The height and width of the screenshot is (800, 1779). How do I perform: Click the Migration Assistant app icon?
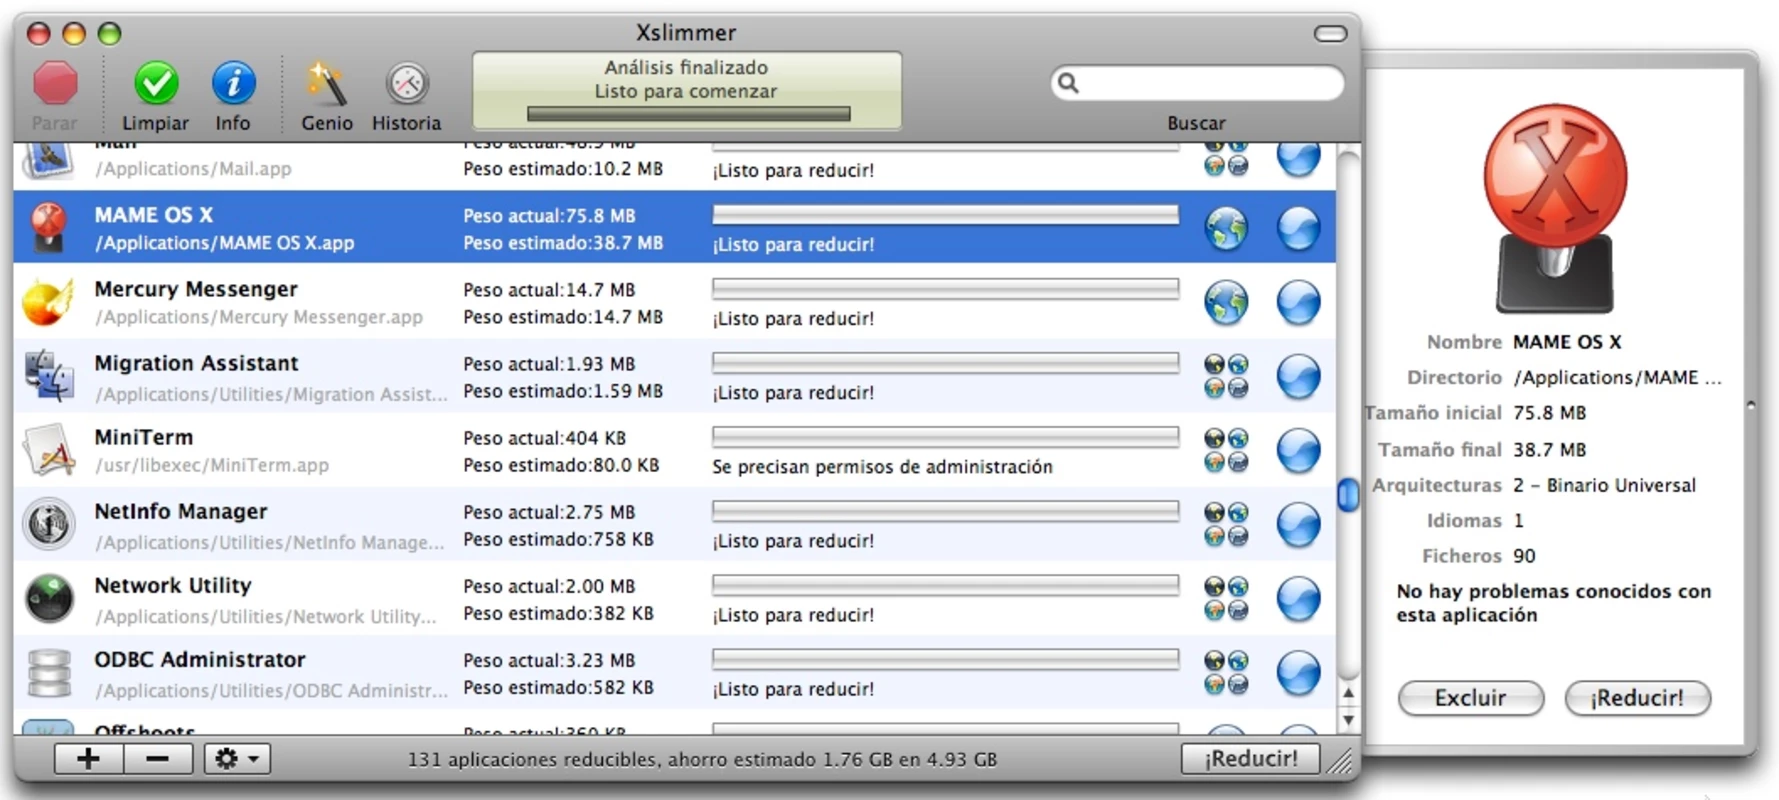coord(49,376)
